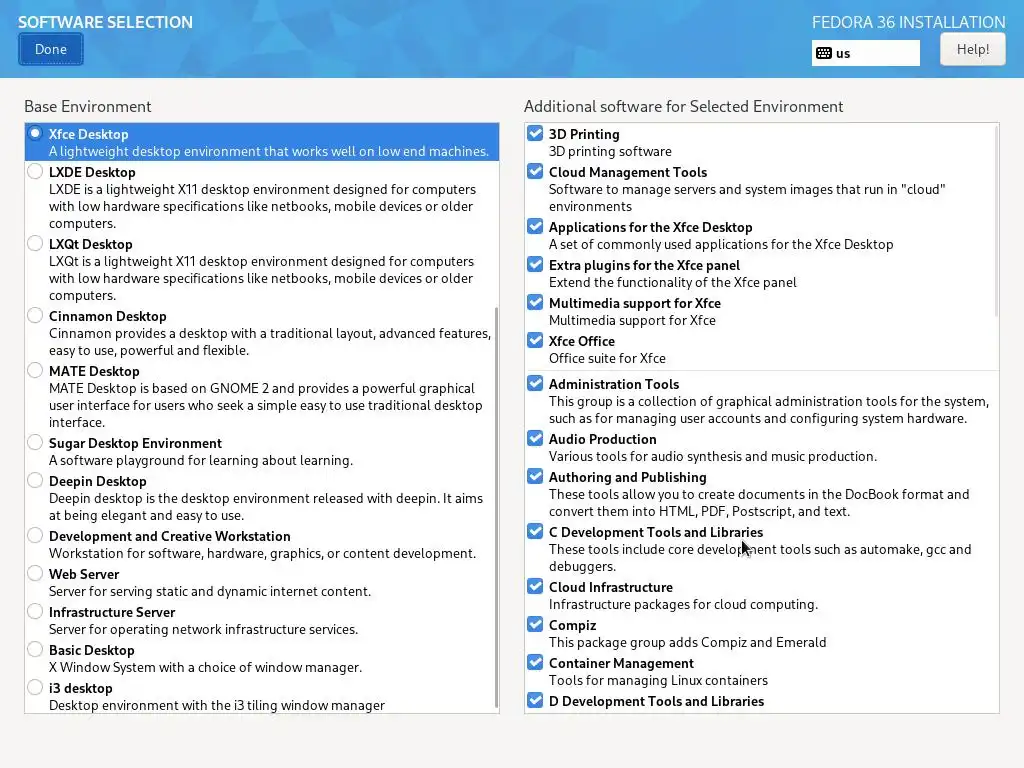
Task: Toggle Extra plugins for the Xfce panel
Action: (535, 264)
